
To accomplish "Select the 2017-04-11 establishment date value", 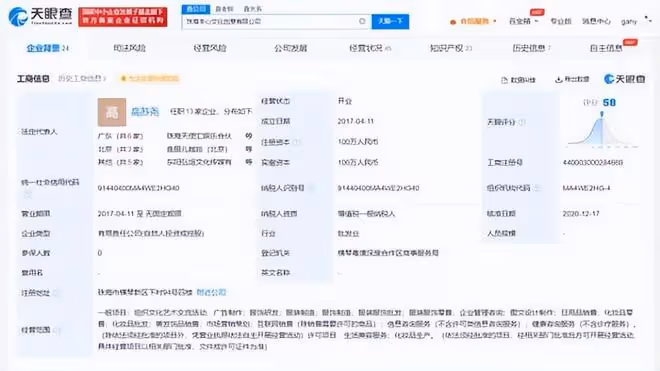I will point(356,121).
